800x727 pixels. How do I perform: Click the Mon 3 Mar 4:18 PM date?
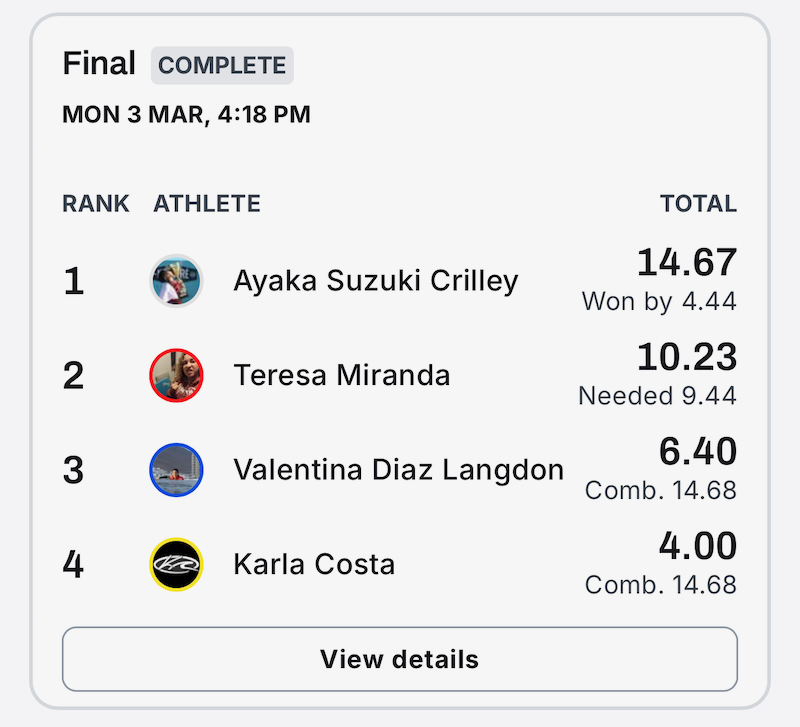point(186,114)
